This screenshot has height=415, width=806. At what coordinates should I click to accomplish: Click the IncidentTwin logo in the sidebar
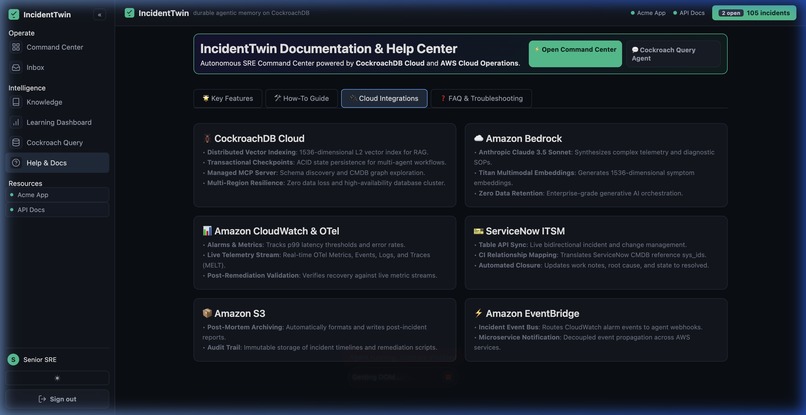(14, 14)
